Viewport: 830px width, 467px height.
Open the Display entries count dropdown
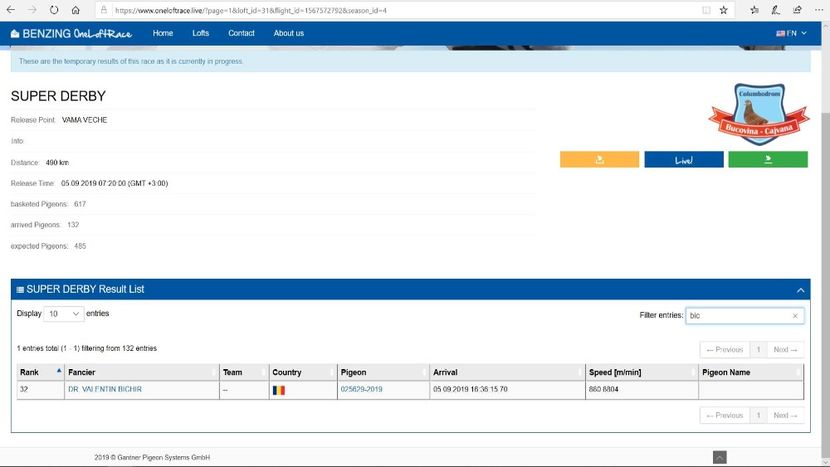64,314
